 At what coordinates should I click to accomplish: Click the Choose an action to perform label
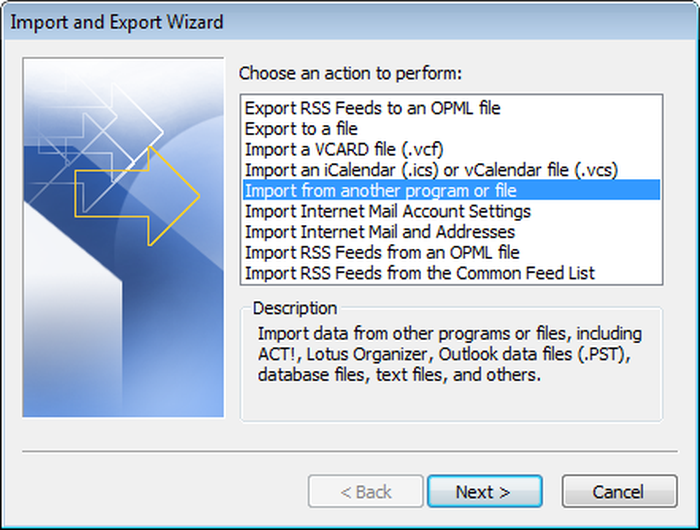[350, 73]
